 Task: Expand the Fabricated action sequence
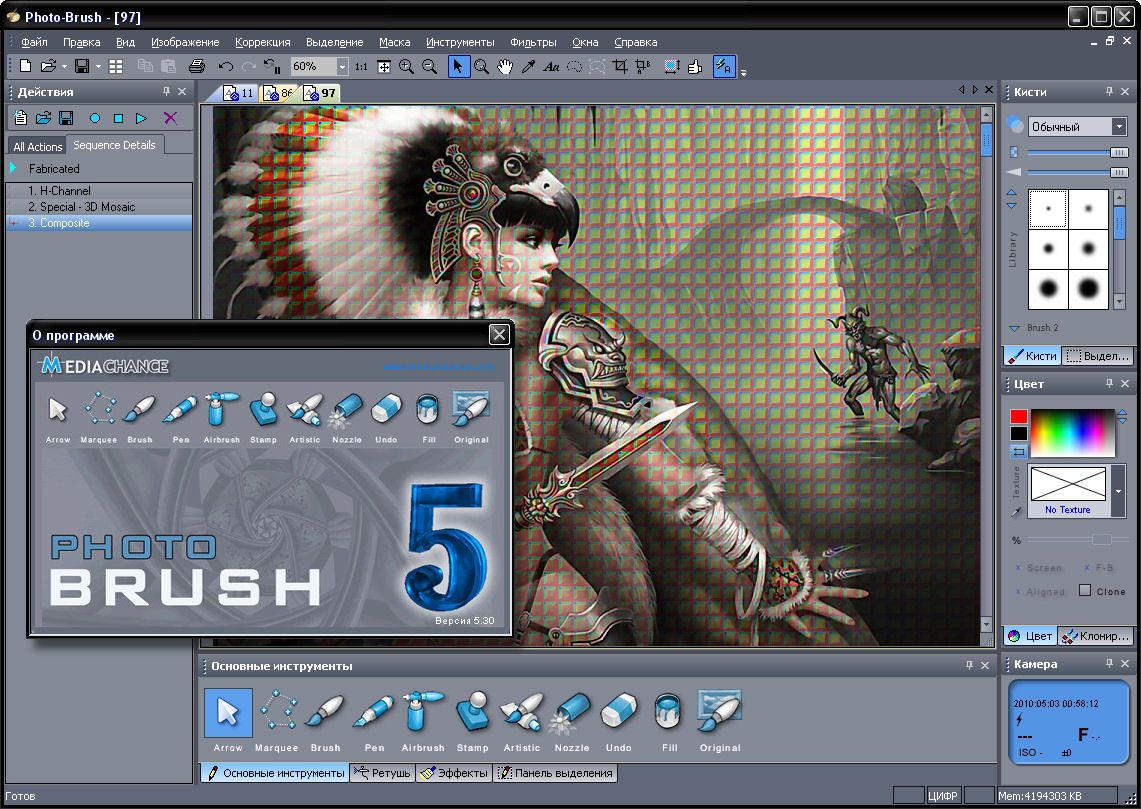[13, 168]
